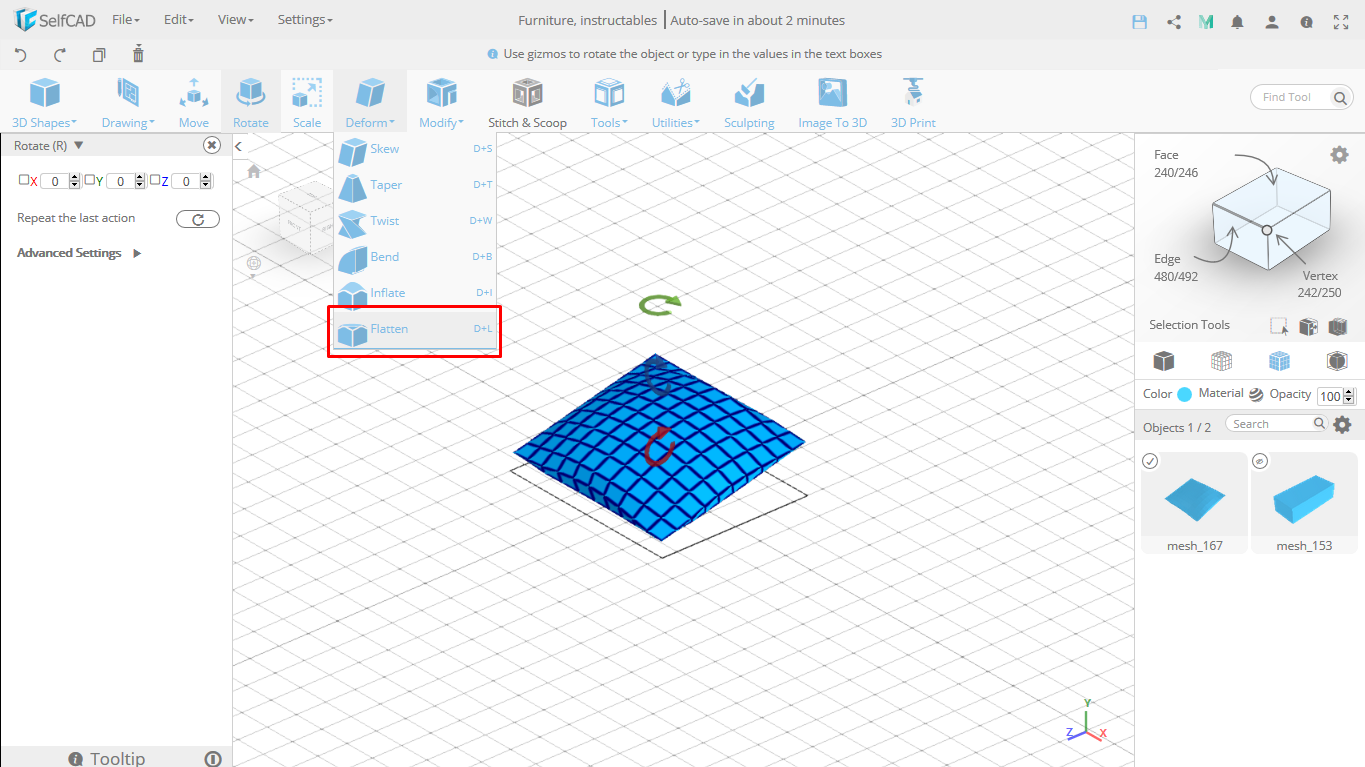Open the Image To 3D tool

click(x=832, y=103)
